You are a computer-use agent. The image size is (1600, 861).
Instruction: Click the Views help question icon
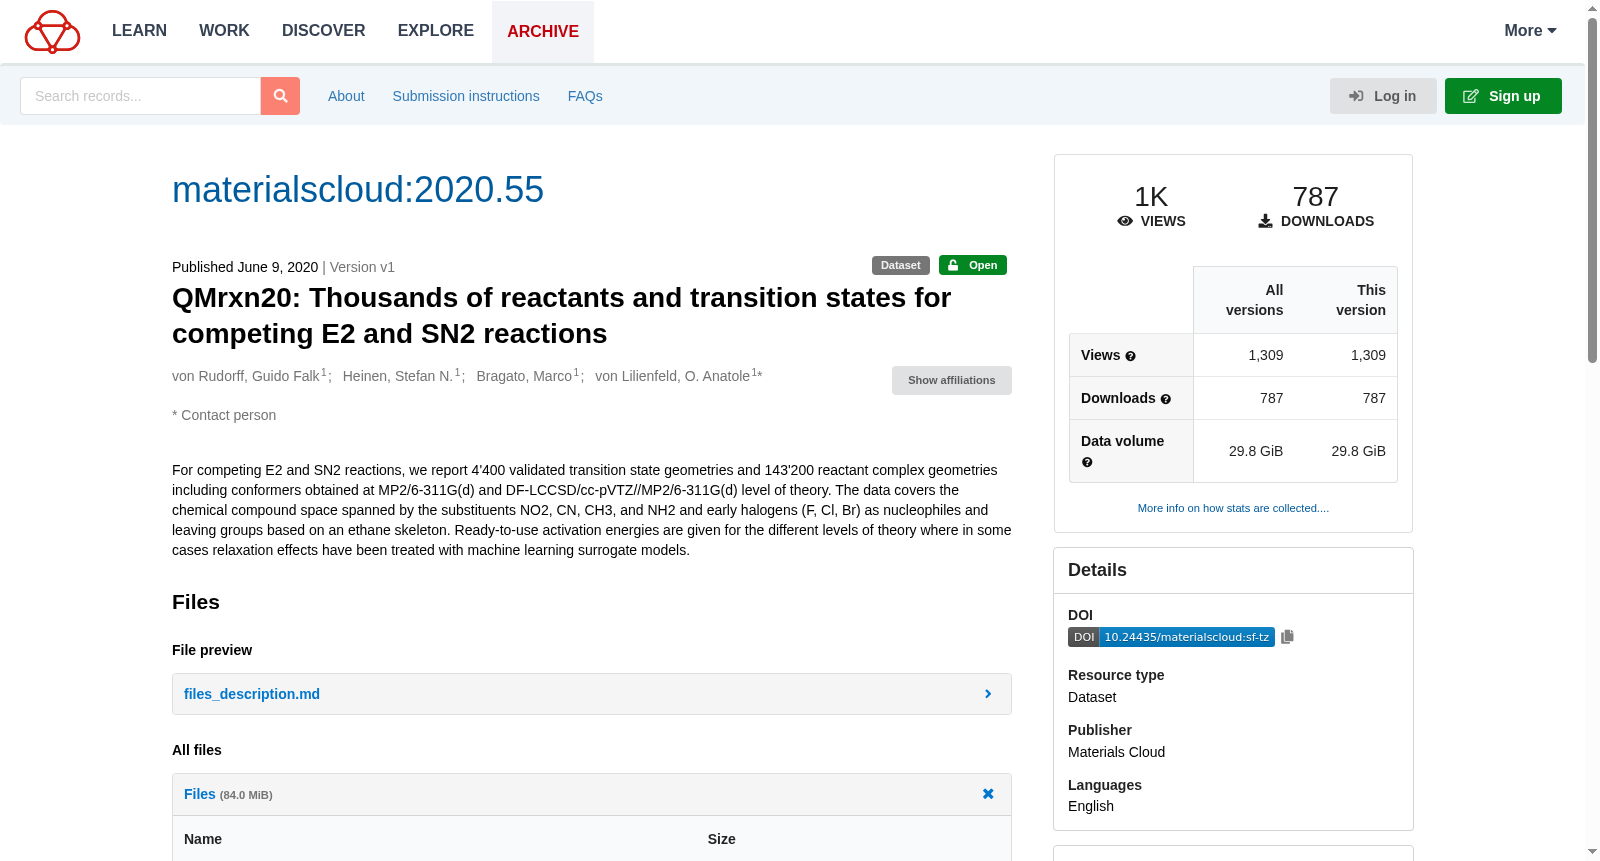click(1130, 356)
